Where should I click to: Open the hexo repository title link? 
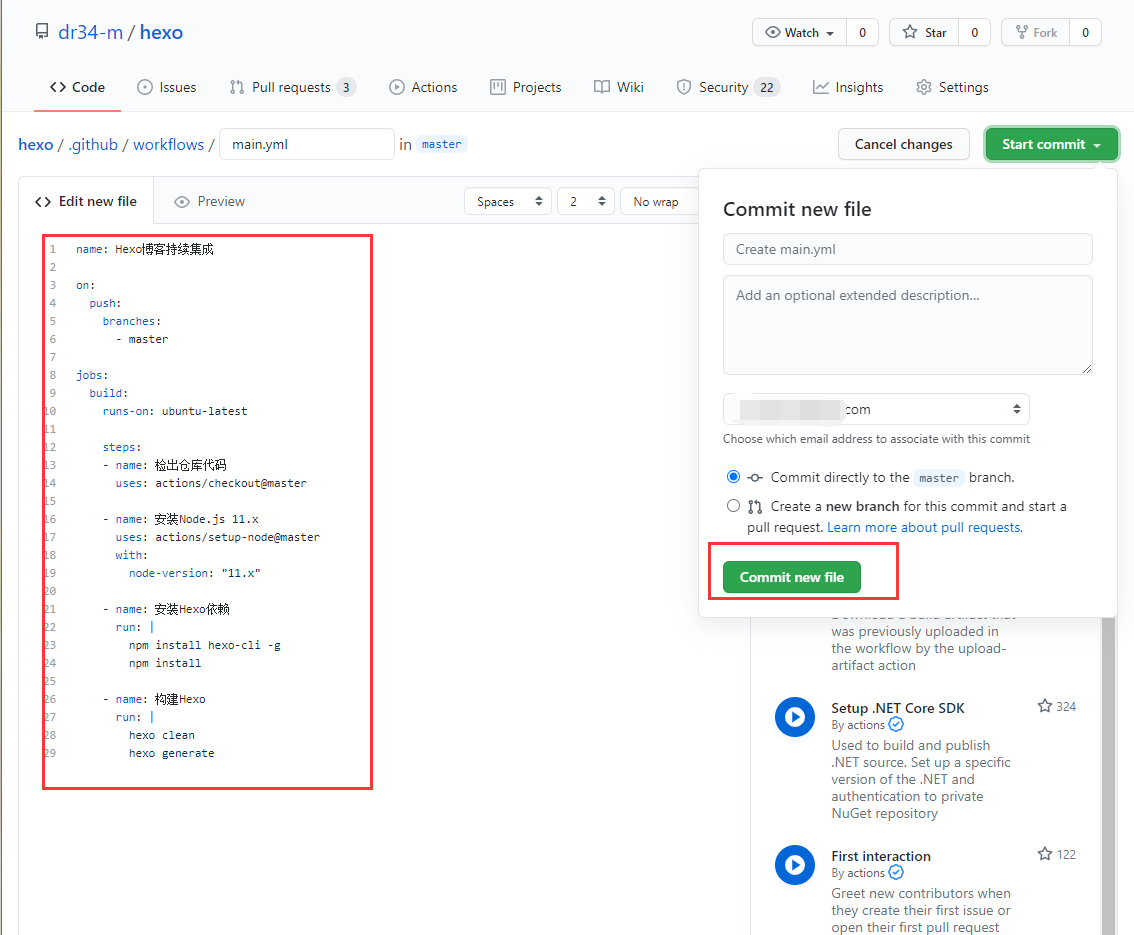pos(161,33)
